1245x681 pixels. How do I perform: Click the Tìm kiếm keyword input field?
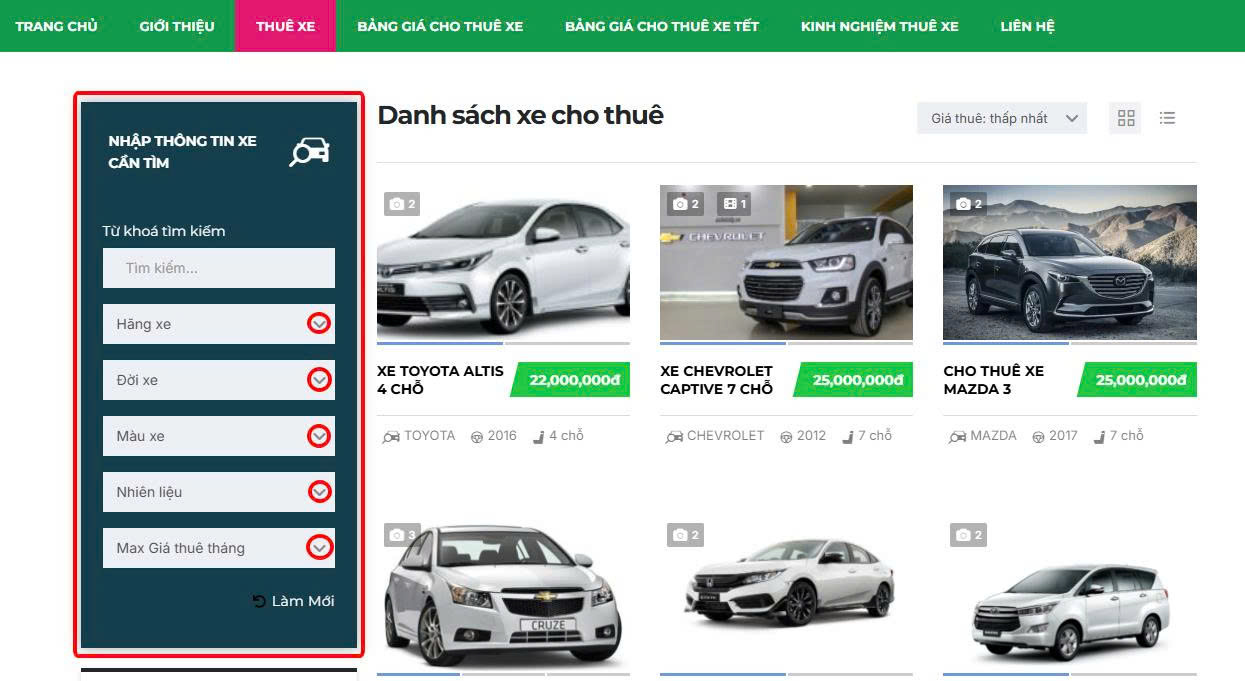[218, 268]
